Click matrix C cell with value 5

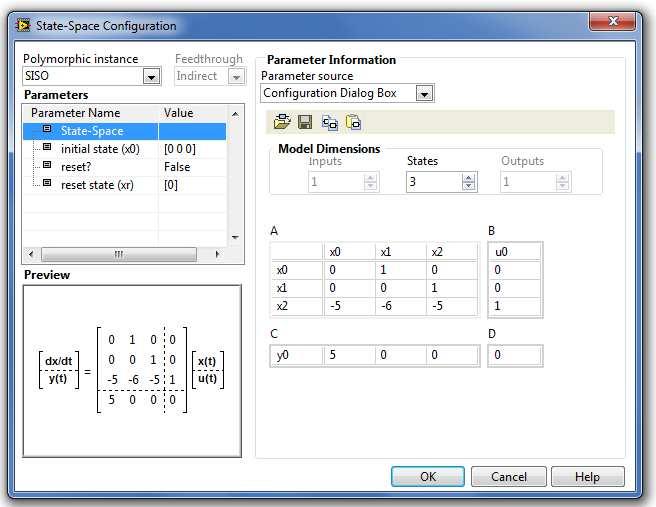(x=349, y=355)
